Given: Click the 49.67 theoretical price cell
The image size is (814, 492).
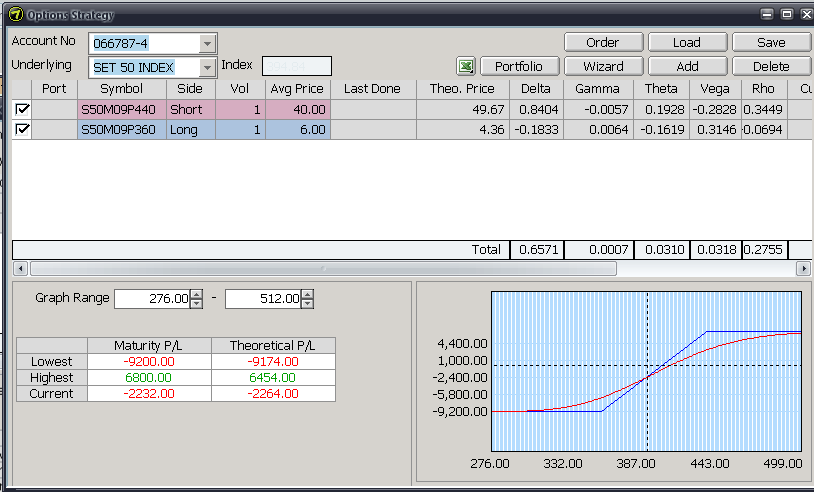Looking at the screenshot, I should click(463, 110).
